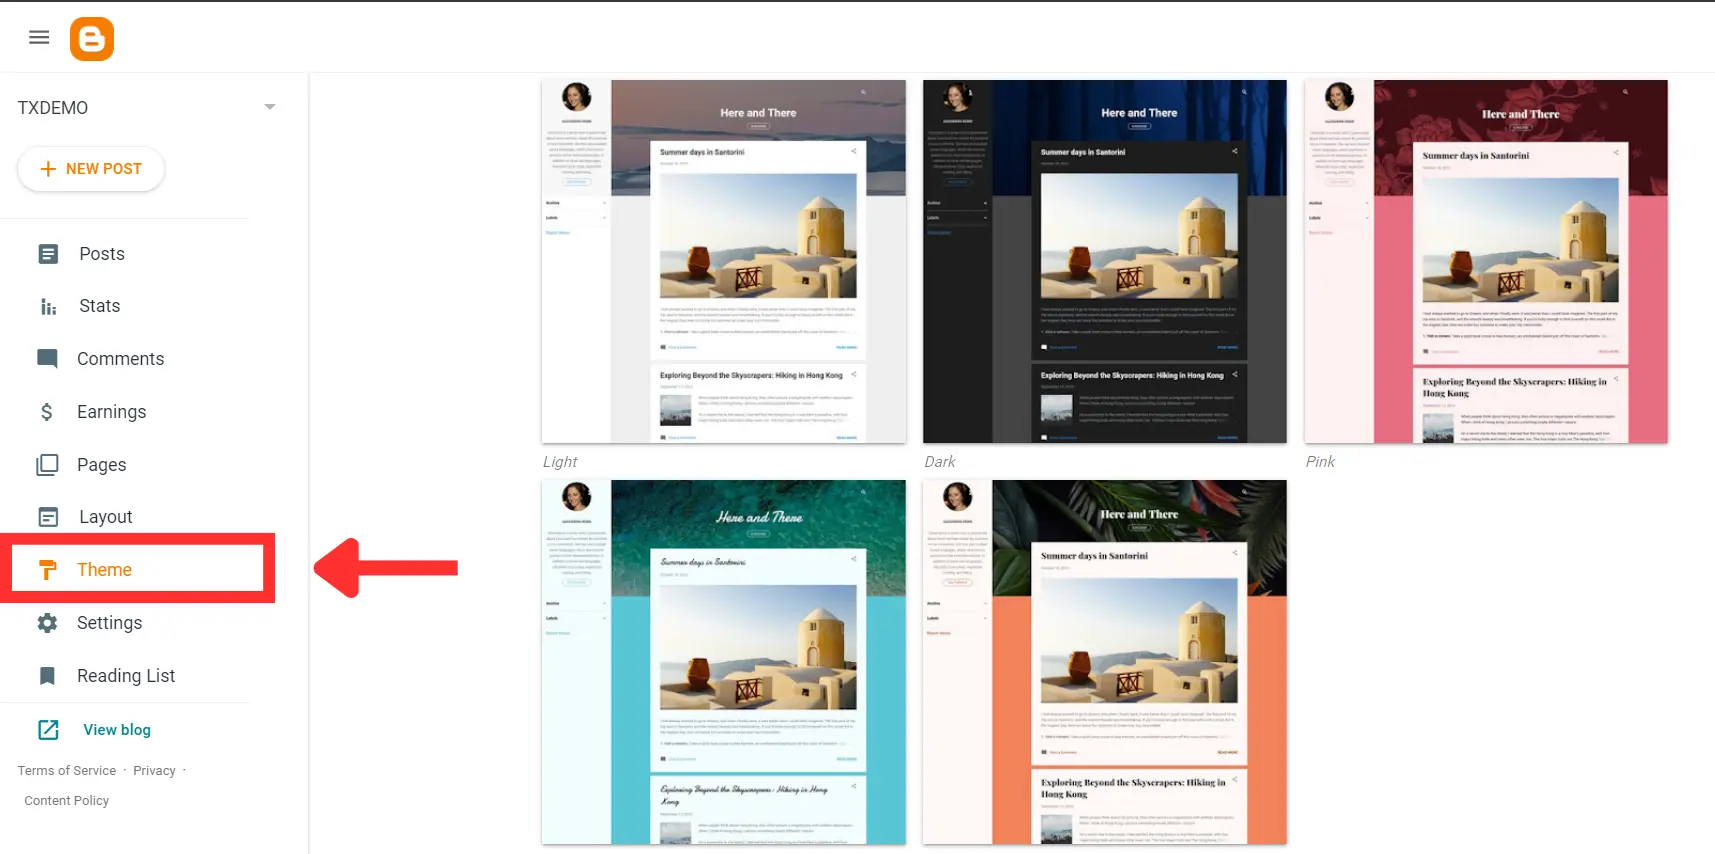This screenshot has width=1715, height=854.
Task: Click the View blog external link icon
Action: tap(48, 730)
